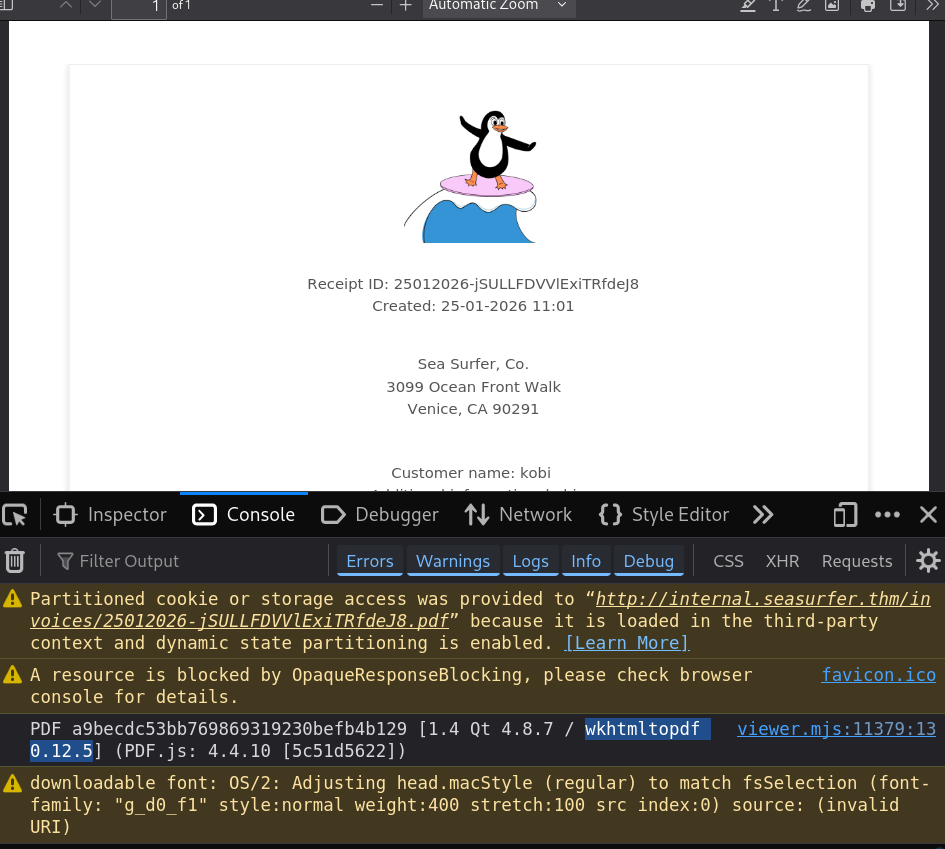Expand more PDF viewer tools chevron
Viewport: 945px width, 849px height.
[930, 6]
